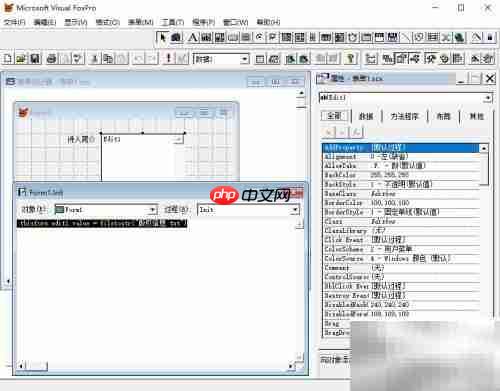Screen dimensions: 500x391
Task: Toggle the Layout Toolbar button
Action: pos(458,59)
